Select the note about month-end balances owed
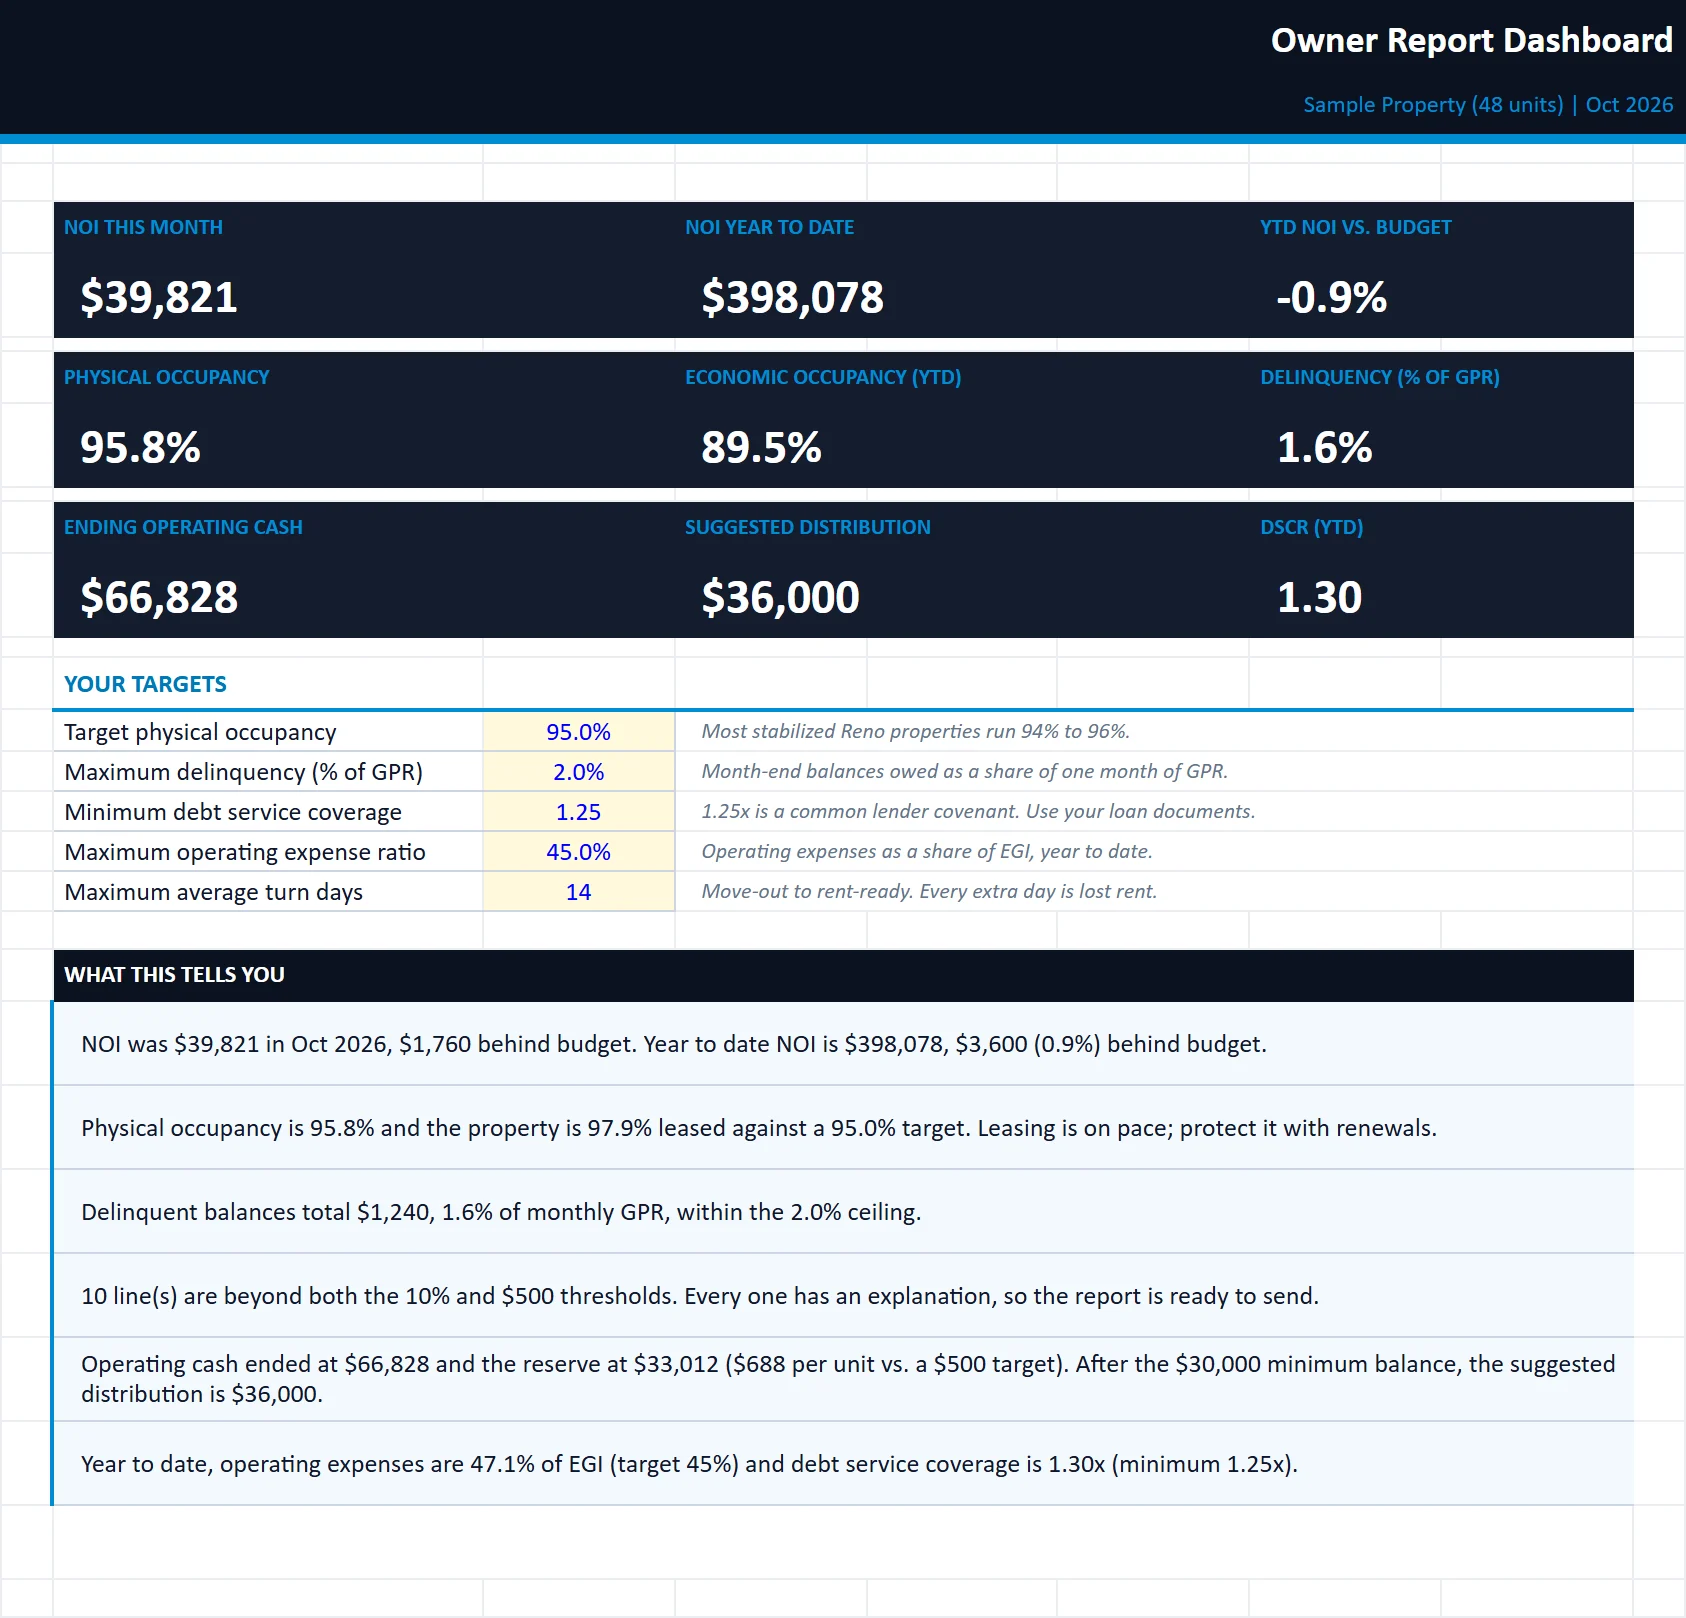This screenshot has height=1618, width=1686. point(964,771)
